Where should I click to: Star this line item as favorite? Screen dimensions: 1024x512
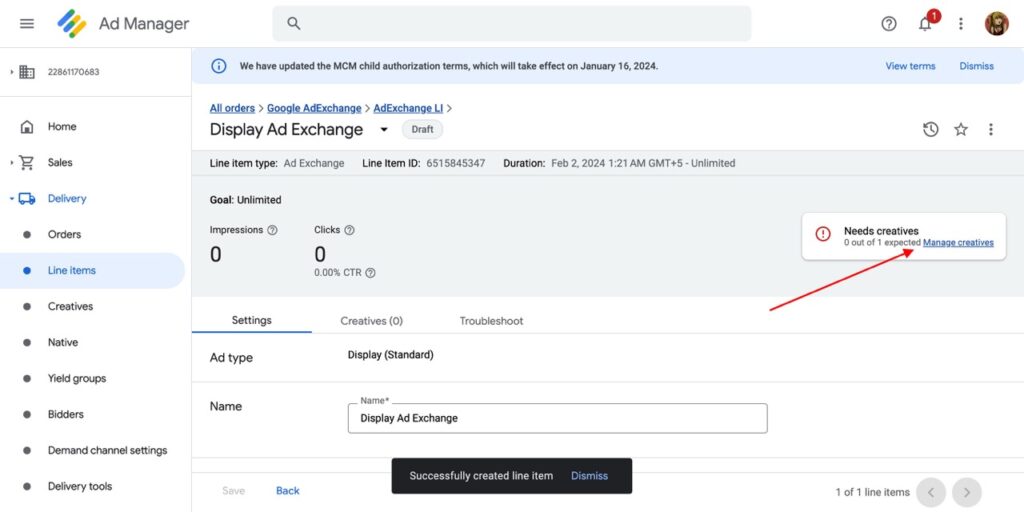pyautogui.click(x=961, y=129)
